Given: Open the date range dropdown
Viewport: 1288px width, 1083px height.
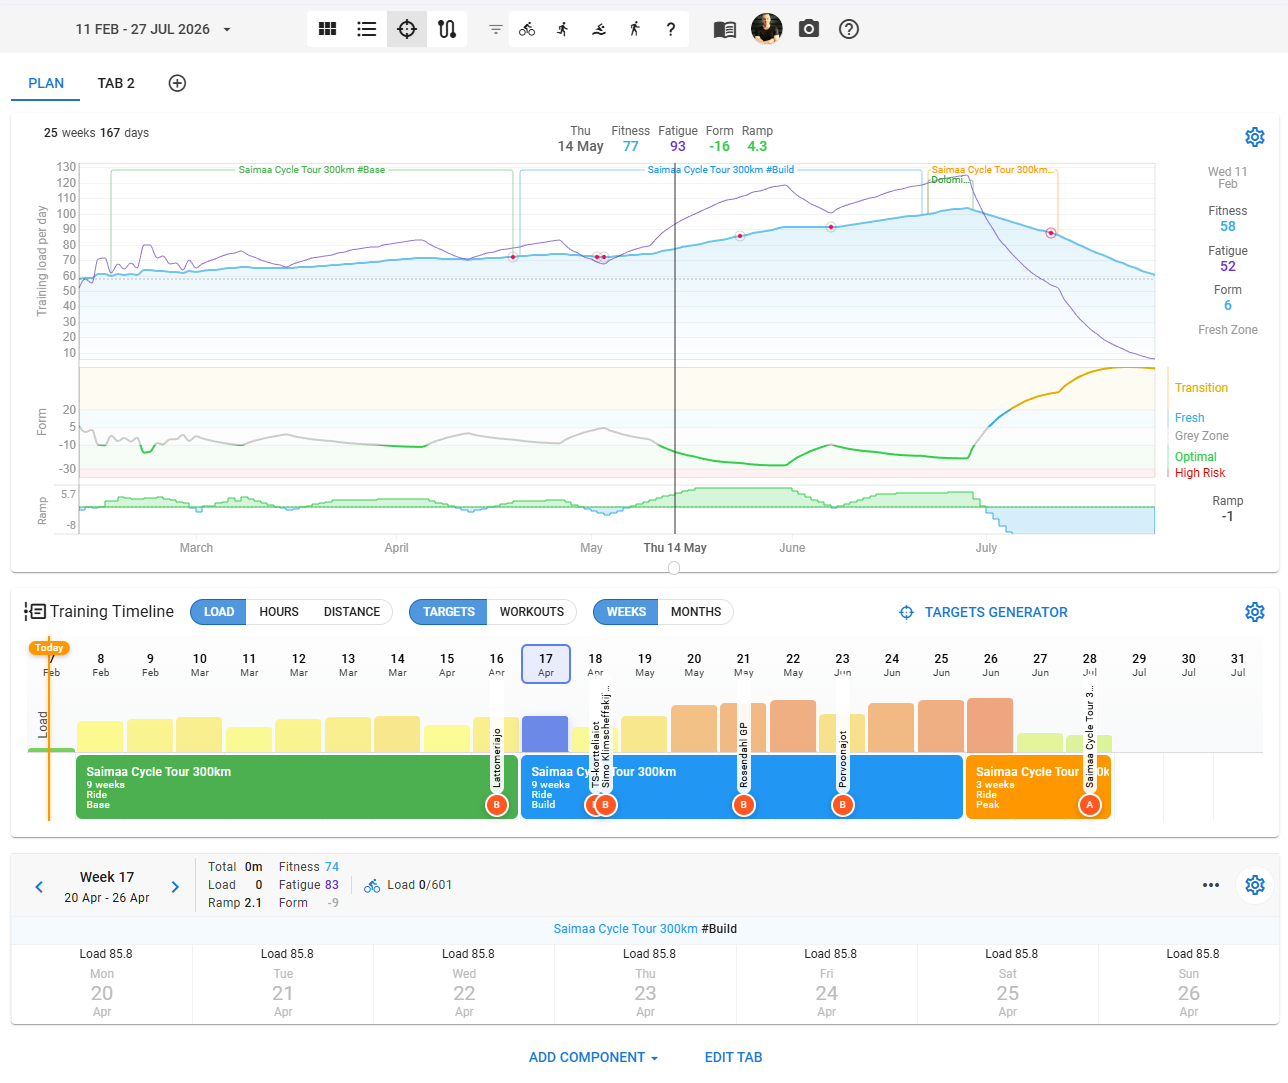Looking at the screenshot, I should coord(153,29).
